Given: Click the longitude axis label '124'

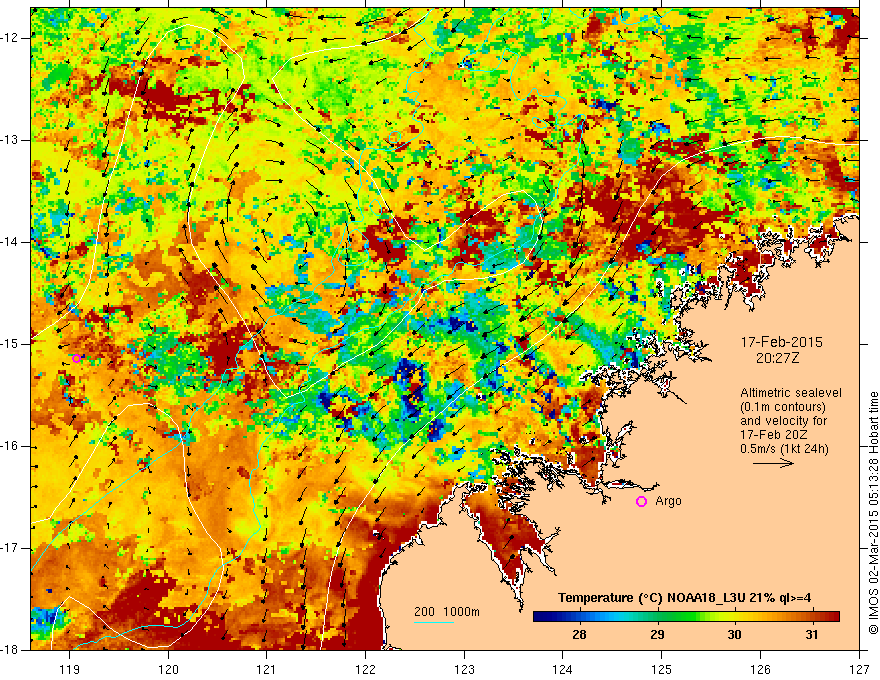Looking at the screenshot, I should click(x=563, y=669).
